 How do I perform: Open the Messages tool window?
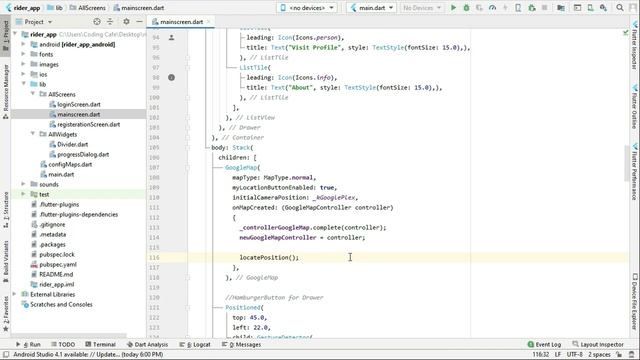(242, 344)
